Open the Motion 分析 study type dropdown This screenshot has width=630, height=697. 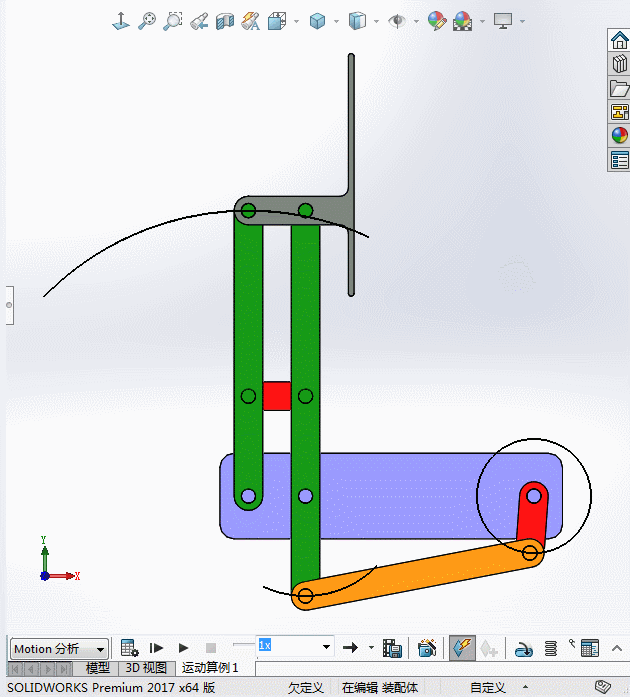click(x=60, y=649)
